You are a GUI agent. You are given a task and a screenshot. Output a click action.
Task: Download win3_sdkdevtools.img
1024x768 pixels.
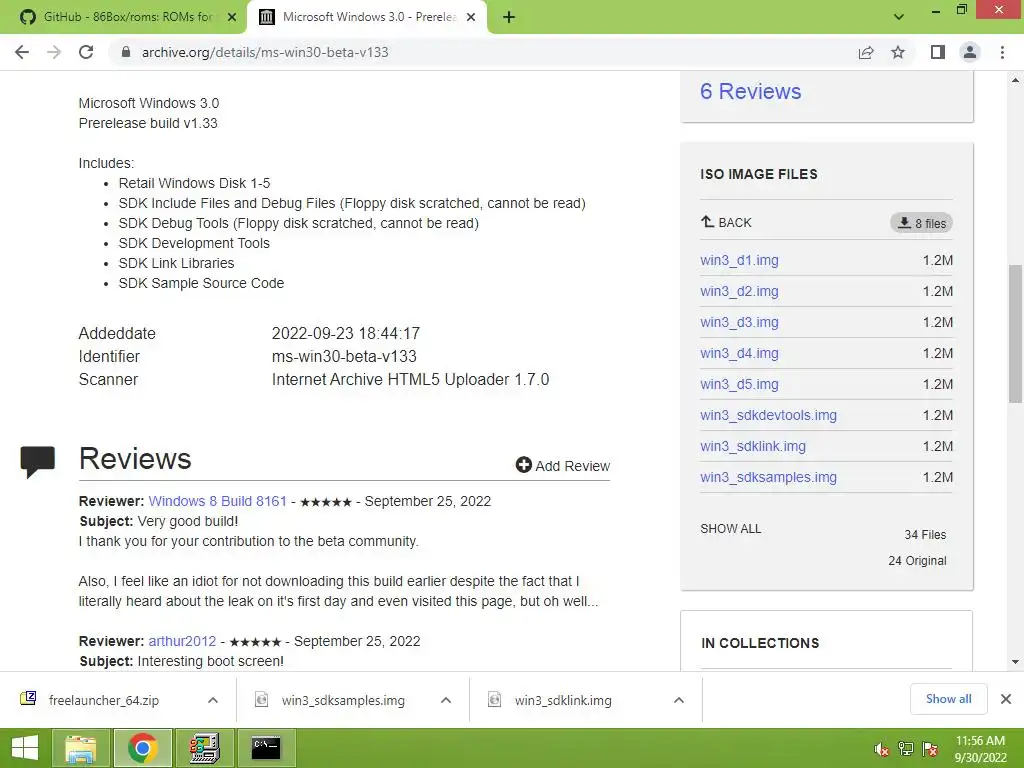coord(769,415)
